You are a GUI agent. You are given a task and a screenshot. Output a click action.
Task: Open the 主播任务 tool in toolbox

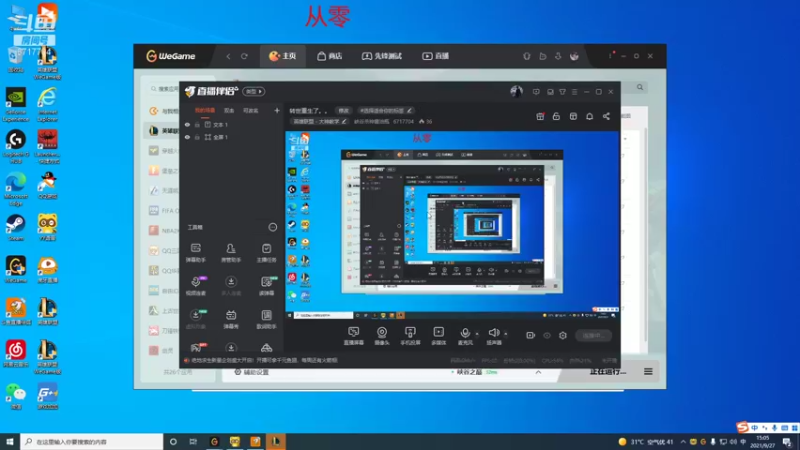tap(266, 253)
